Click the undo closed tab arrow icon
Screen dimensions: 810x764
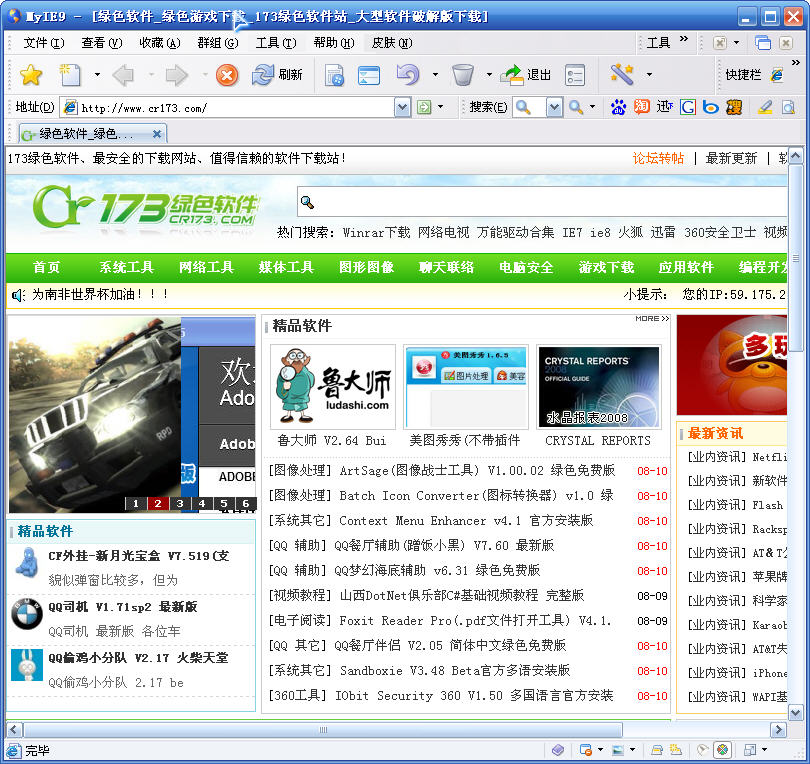(407, 75)
